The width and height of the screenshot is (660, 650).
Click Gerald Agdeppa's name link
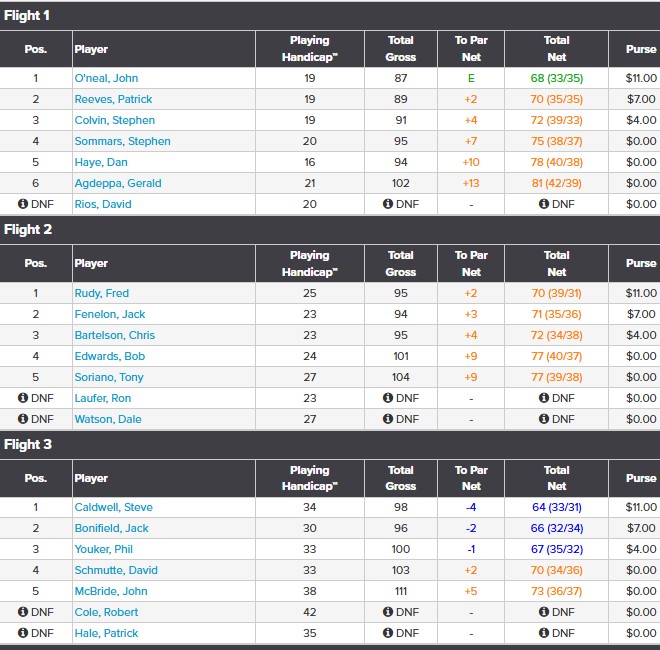tap(117, 183)
